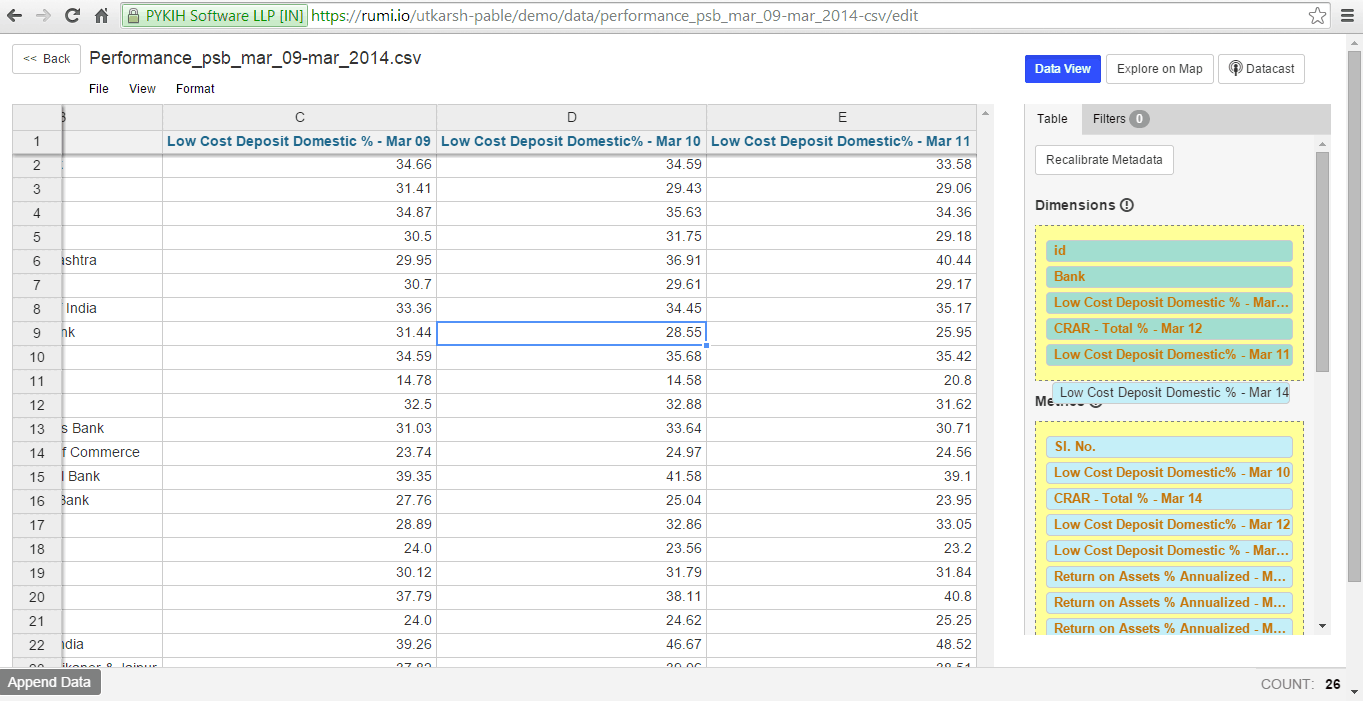Click the 'f Commerce' bank cell
The image size is (1363, 701).
click(112, 453)
